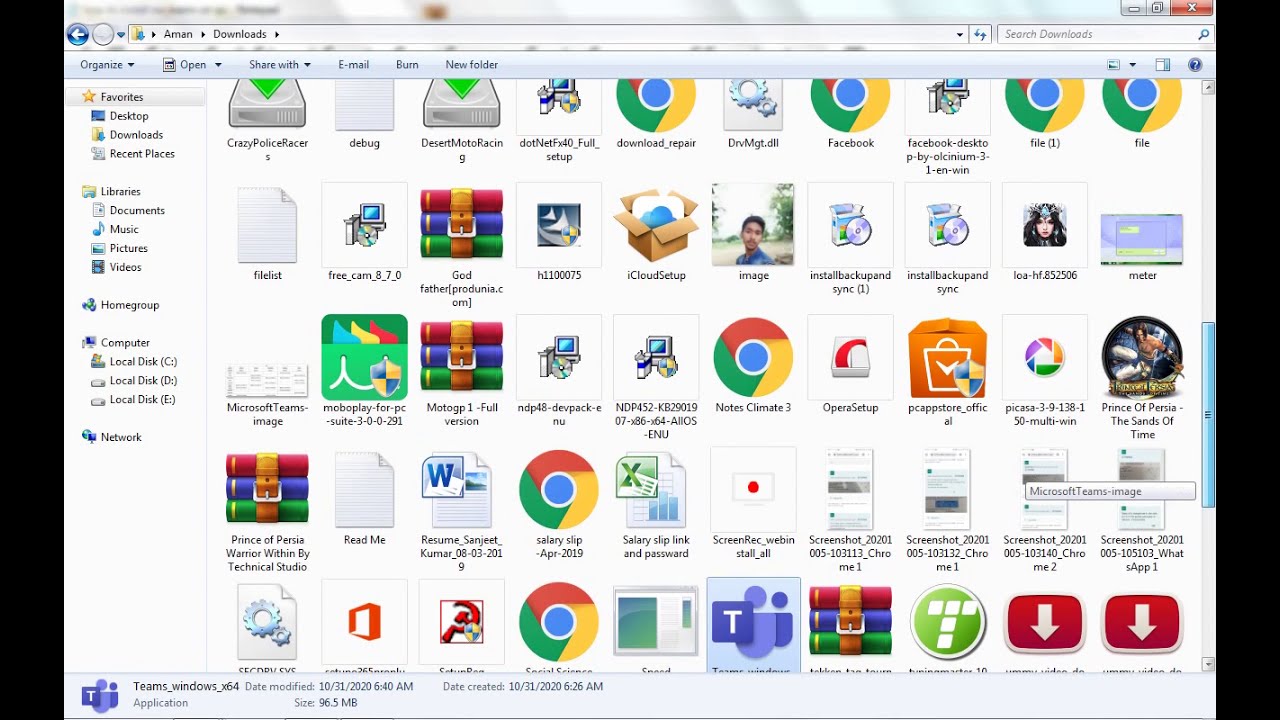Create a New folder
The width and height of the screenshot is (1280, 720).
(471, 64)
